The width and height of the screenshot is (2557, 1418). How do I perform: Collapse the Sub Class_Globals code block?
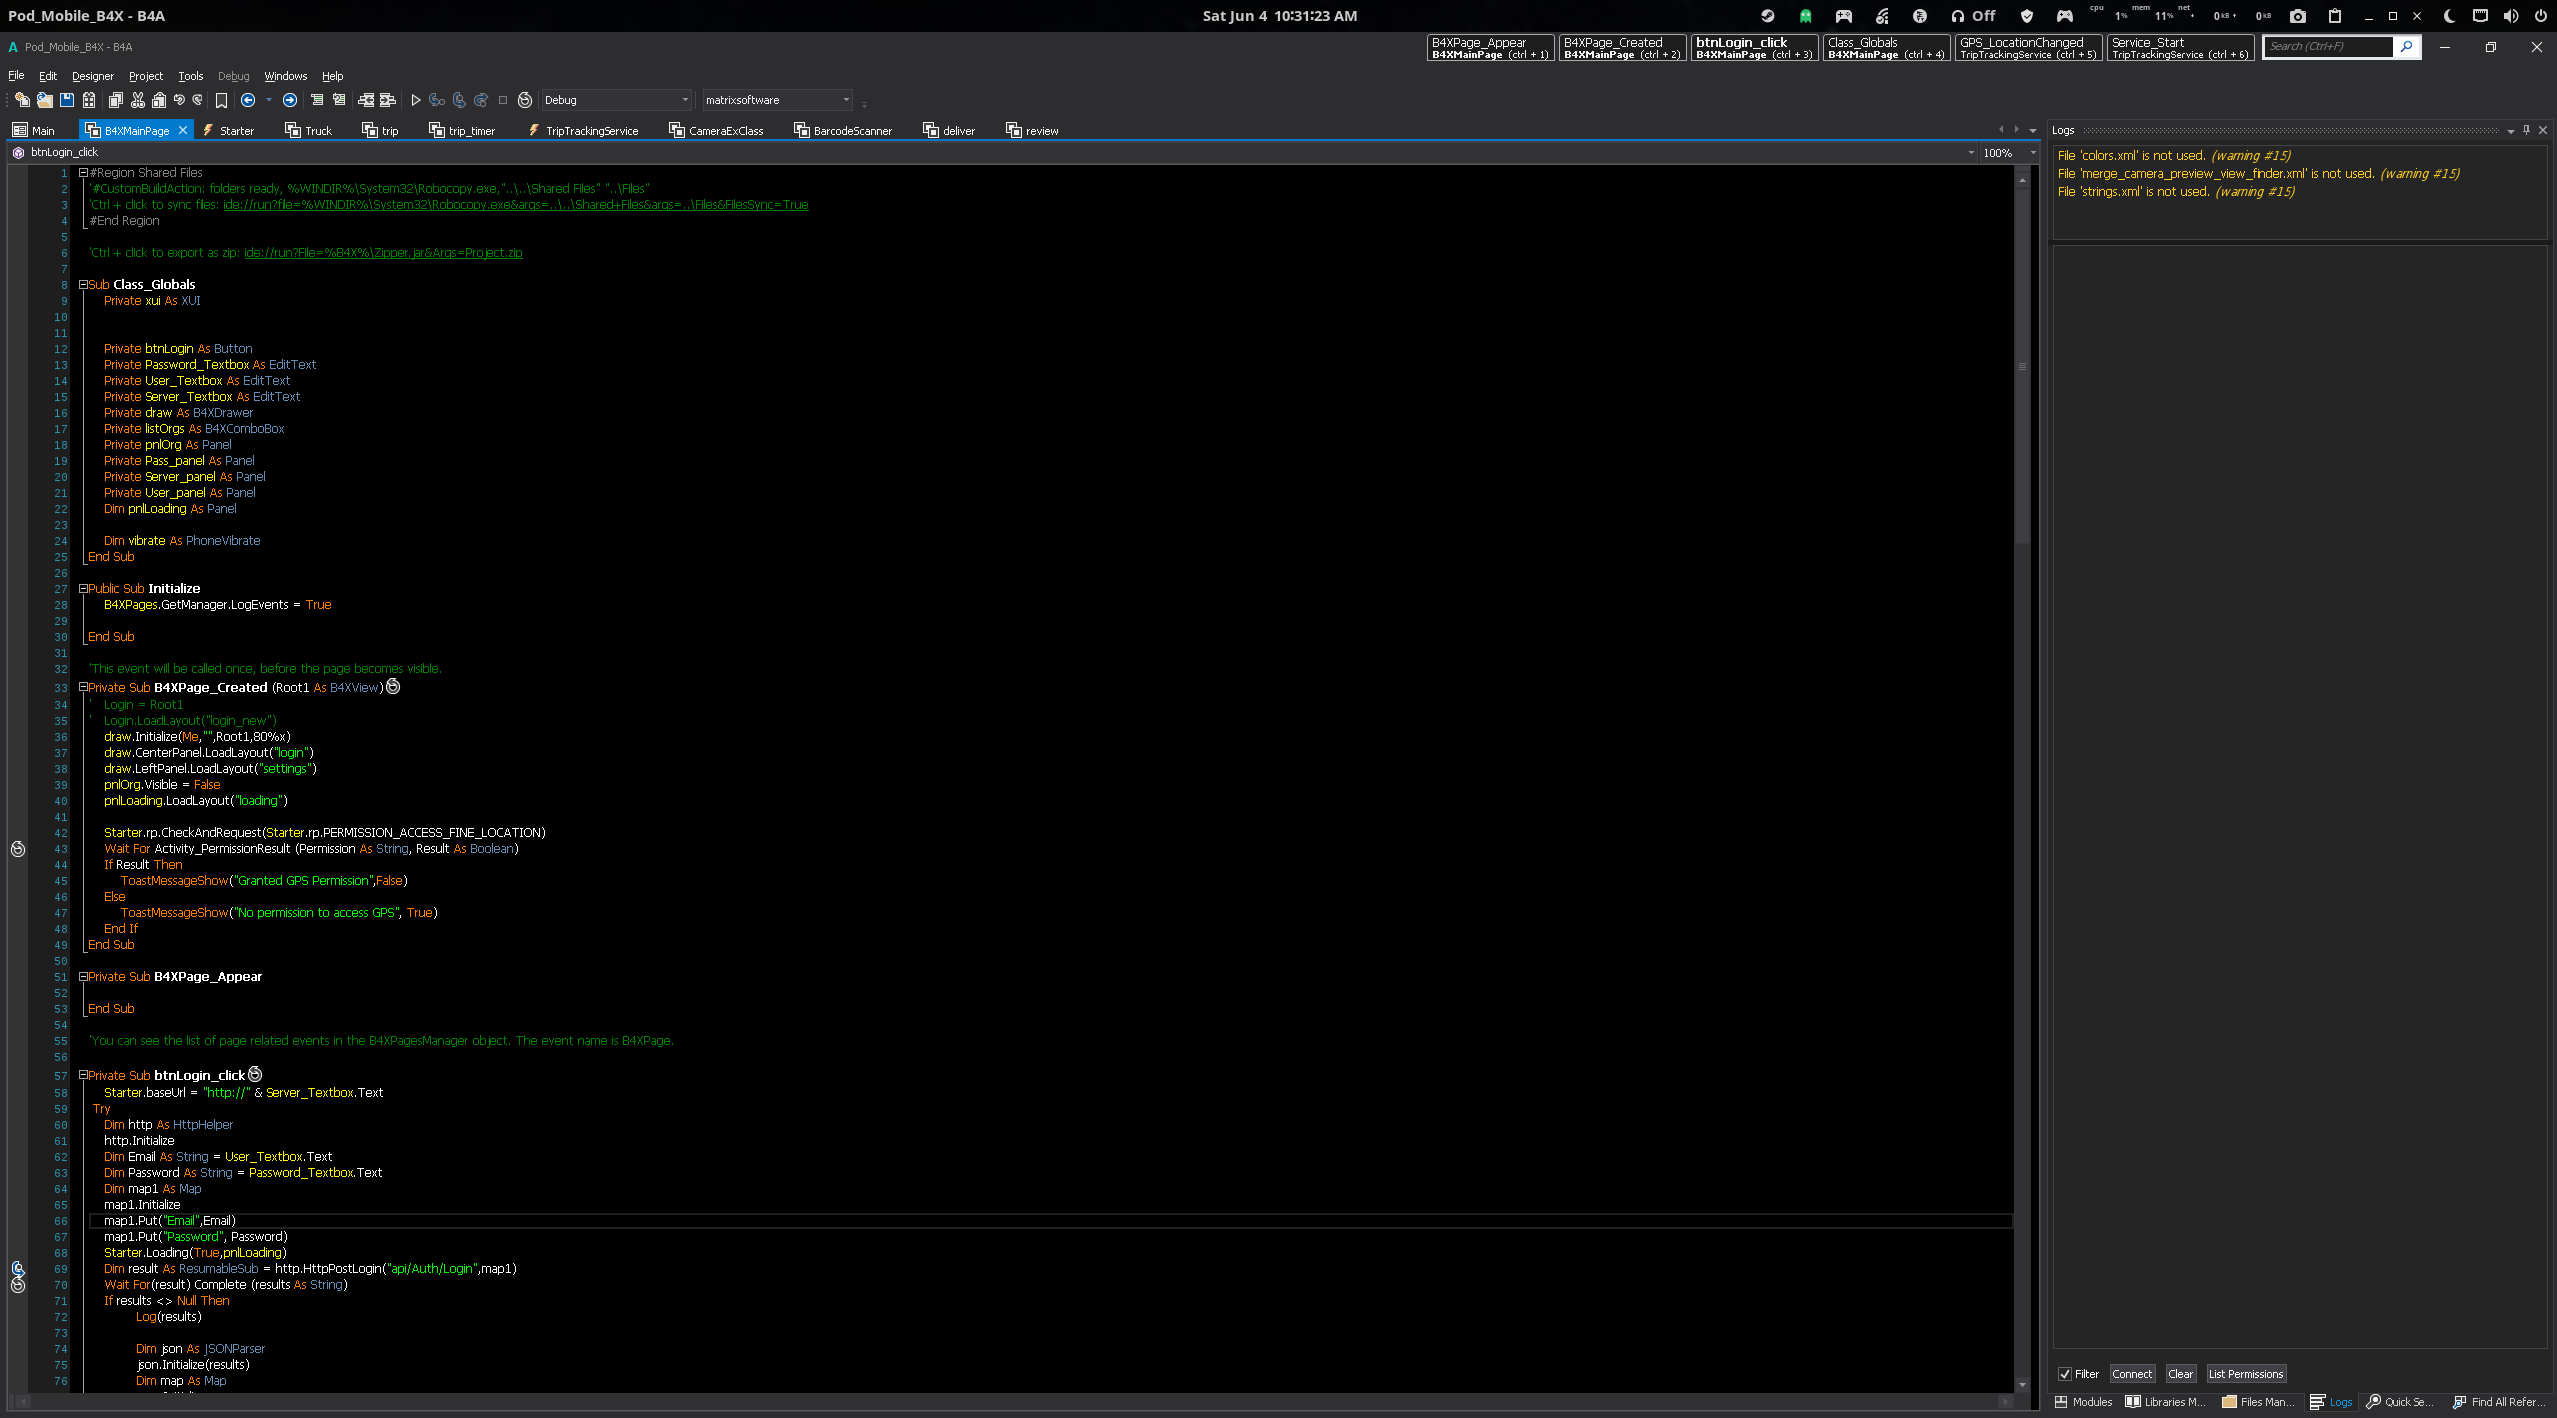(83, 285)
